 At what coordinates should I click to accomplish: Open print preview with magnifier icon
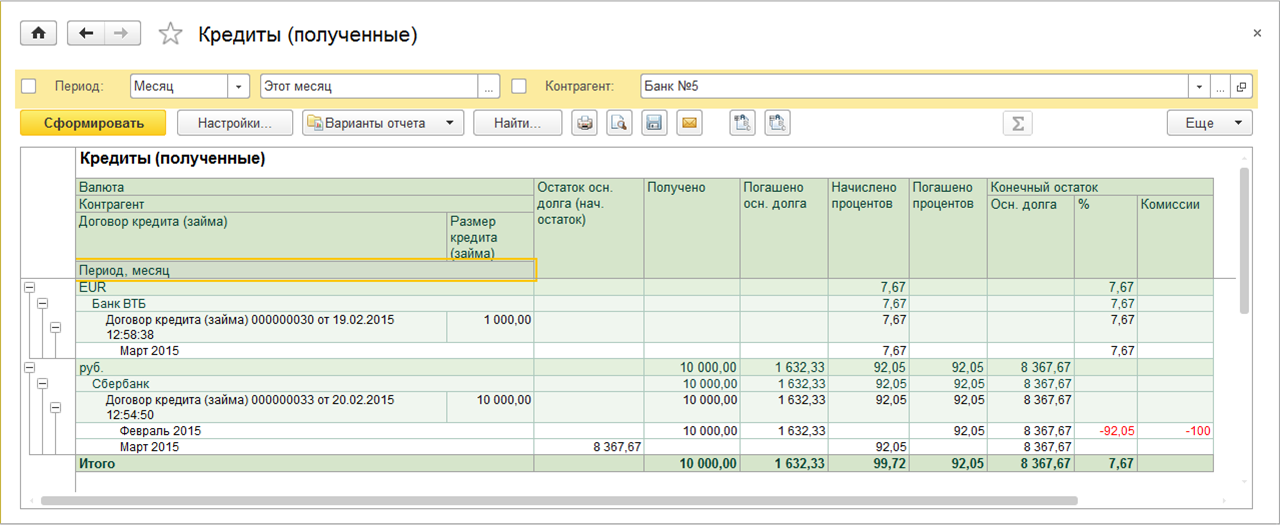(x=619, y=123)
